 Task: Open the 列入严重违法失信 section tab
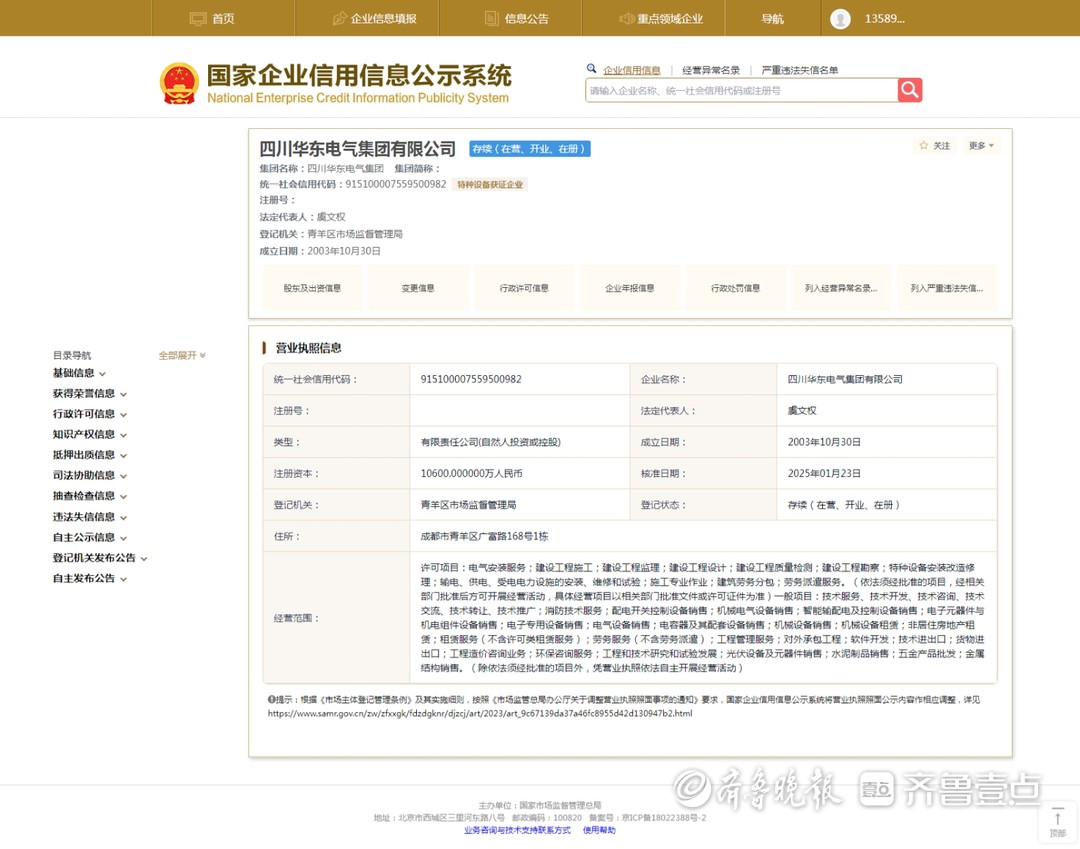tap(947, 288)
